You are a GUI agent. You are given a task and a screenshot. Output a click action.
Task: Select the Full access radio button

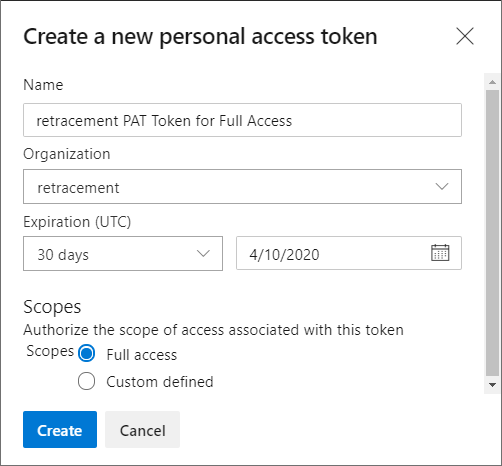[x=86, y=353]
